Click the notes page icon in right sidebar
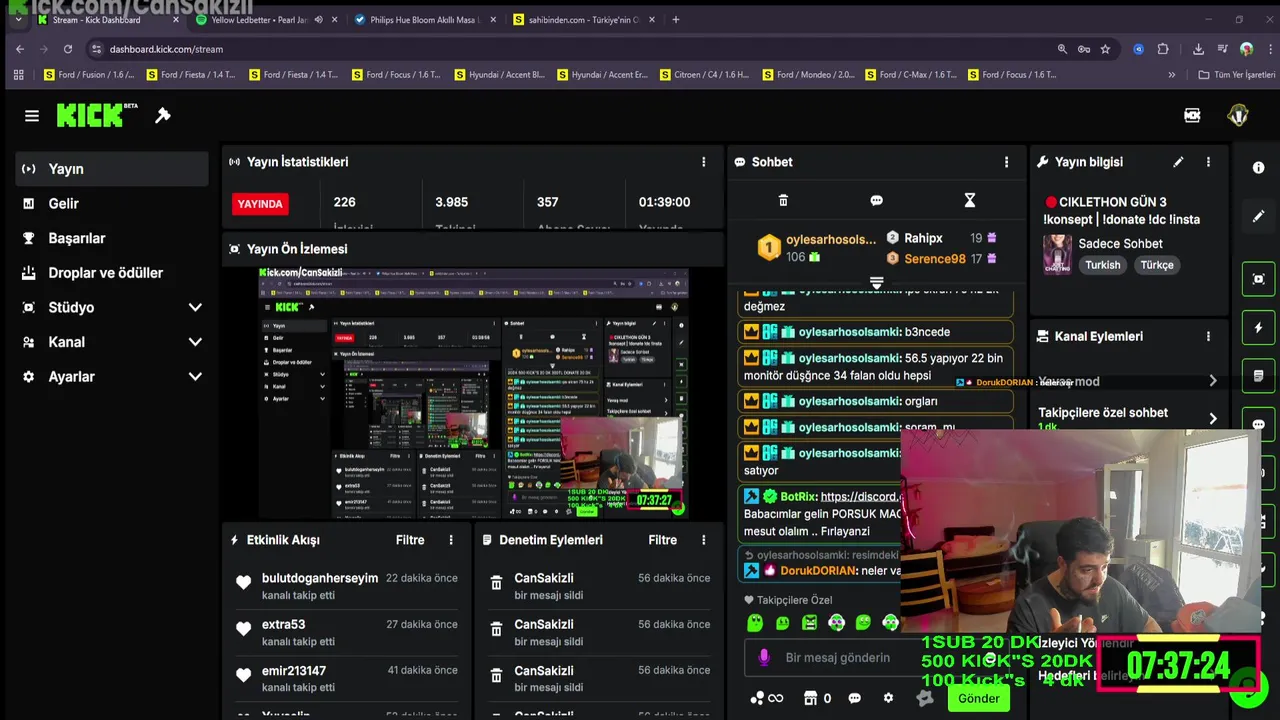The height and width of the screenshot is (720, 1280). [1258, 376]
